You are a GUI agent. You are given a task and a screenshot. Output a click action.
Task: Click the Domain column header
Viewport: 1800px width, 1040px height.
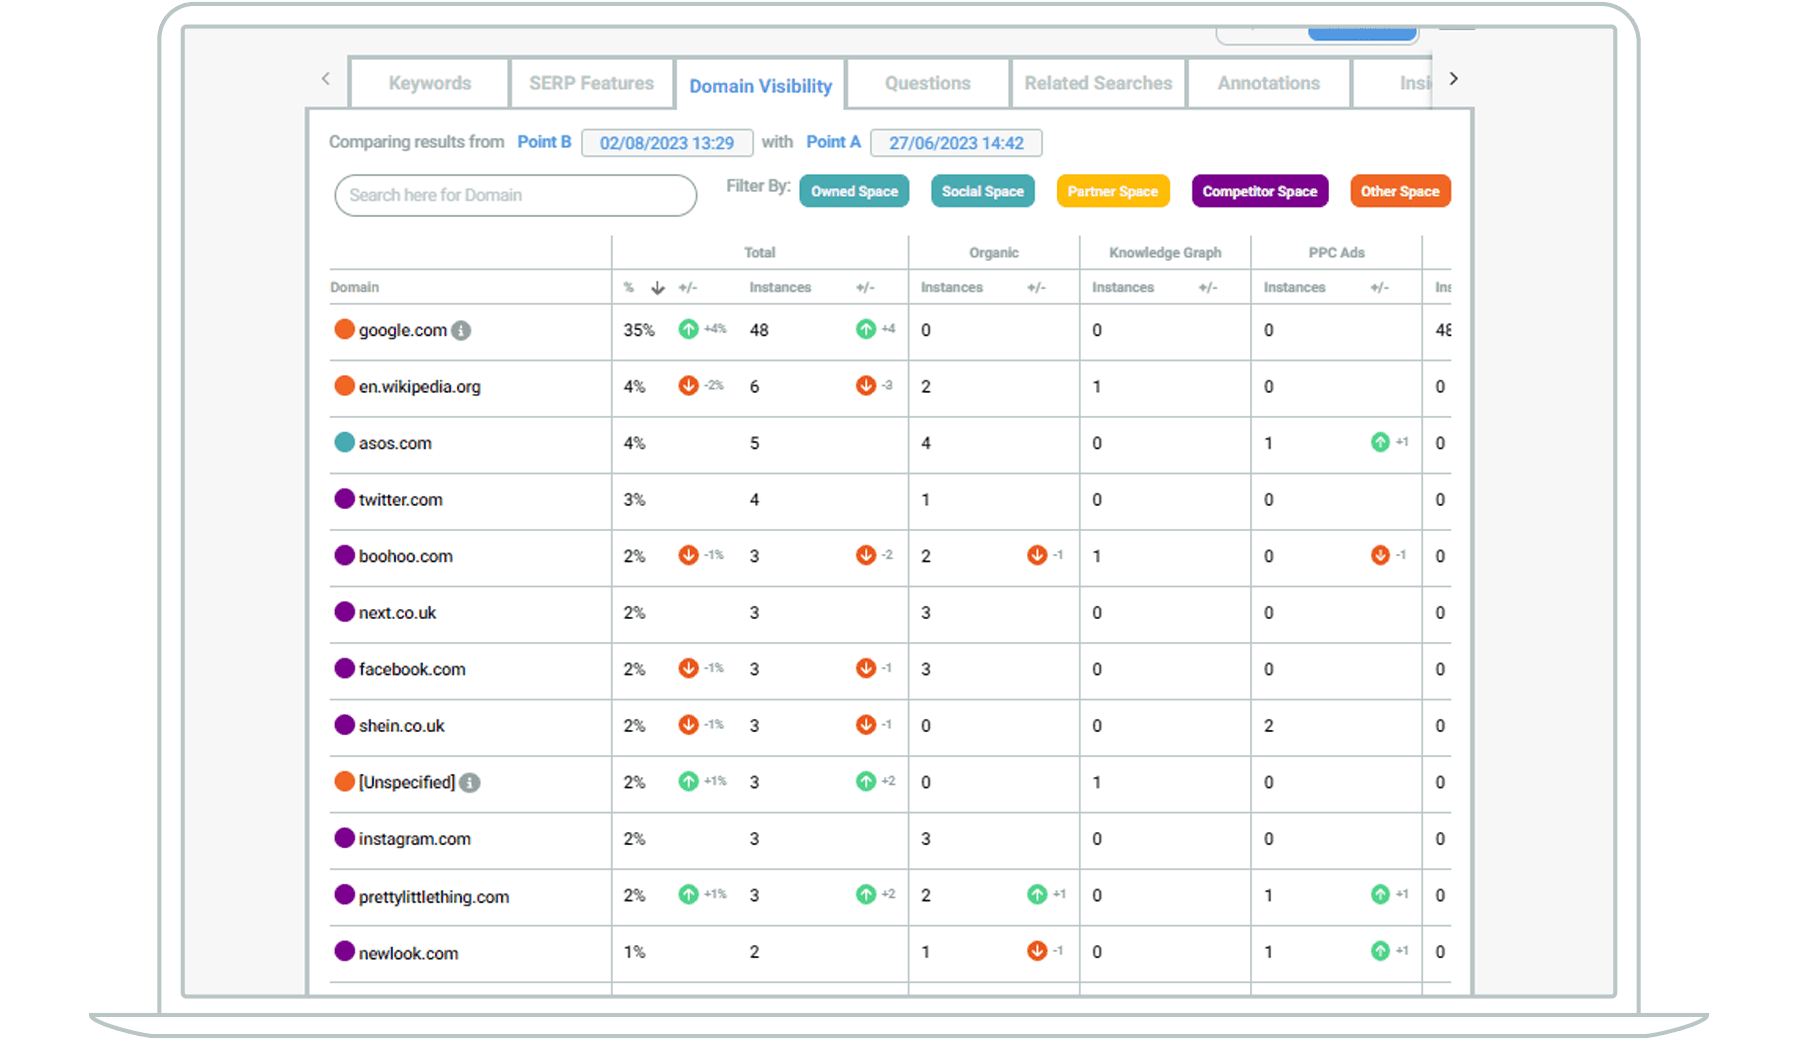355,287
